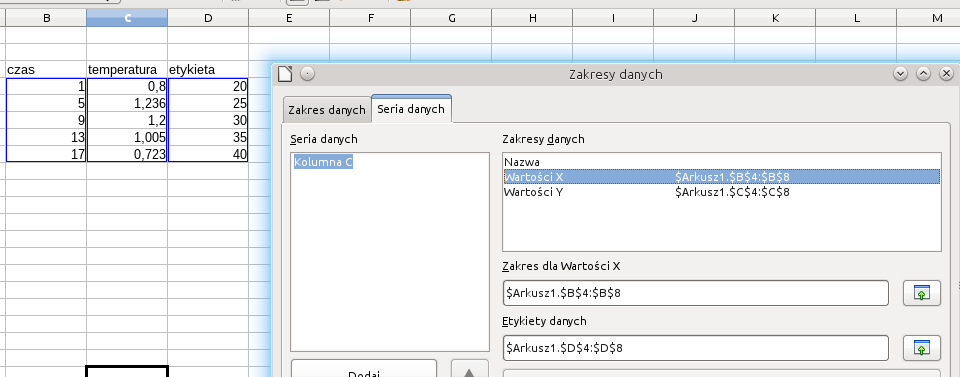Screen dimensions: 960x377
Task: Focus the Etykiety danych text field
Action: (696, 348)
